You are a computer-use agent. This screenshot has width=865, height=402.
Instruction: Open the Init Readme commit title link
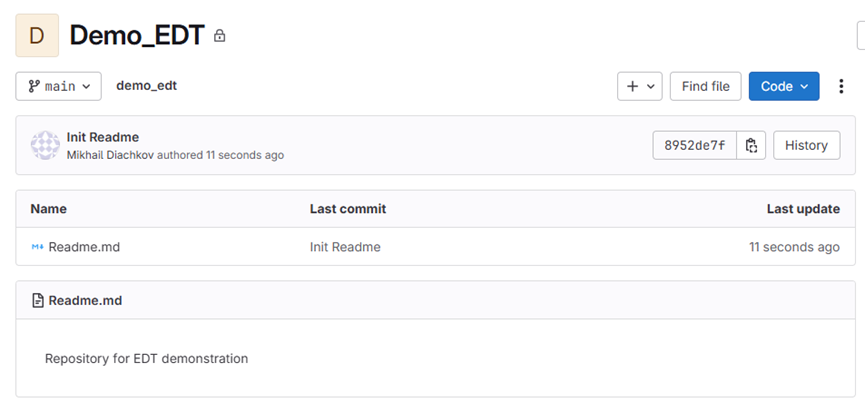(103, 137)
